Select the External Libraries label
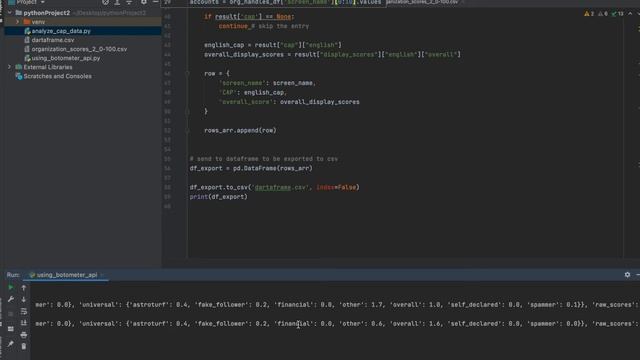640x360 pixels. [x=48, y=67]
